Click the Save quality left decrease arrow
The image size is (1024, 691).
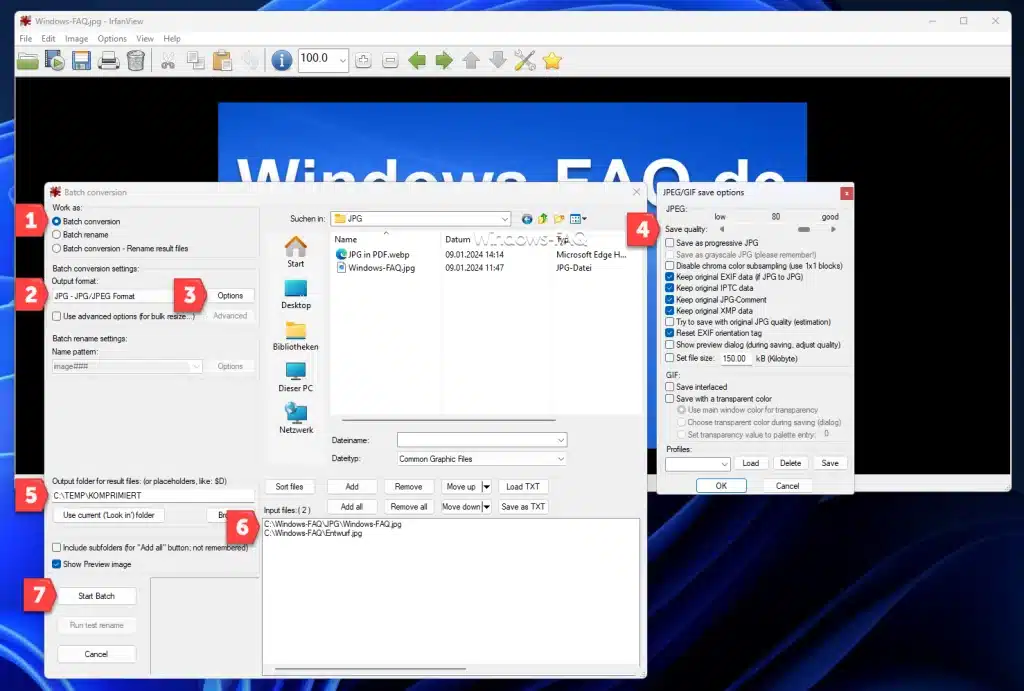point(722,229)
